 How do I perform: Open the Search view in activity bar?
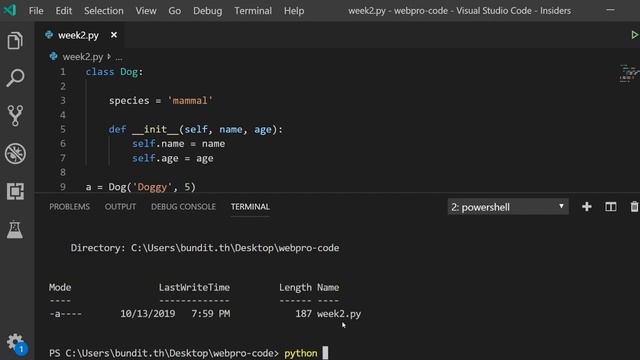pos(15,78)
